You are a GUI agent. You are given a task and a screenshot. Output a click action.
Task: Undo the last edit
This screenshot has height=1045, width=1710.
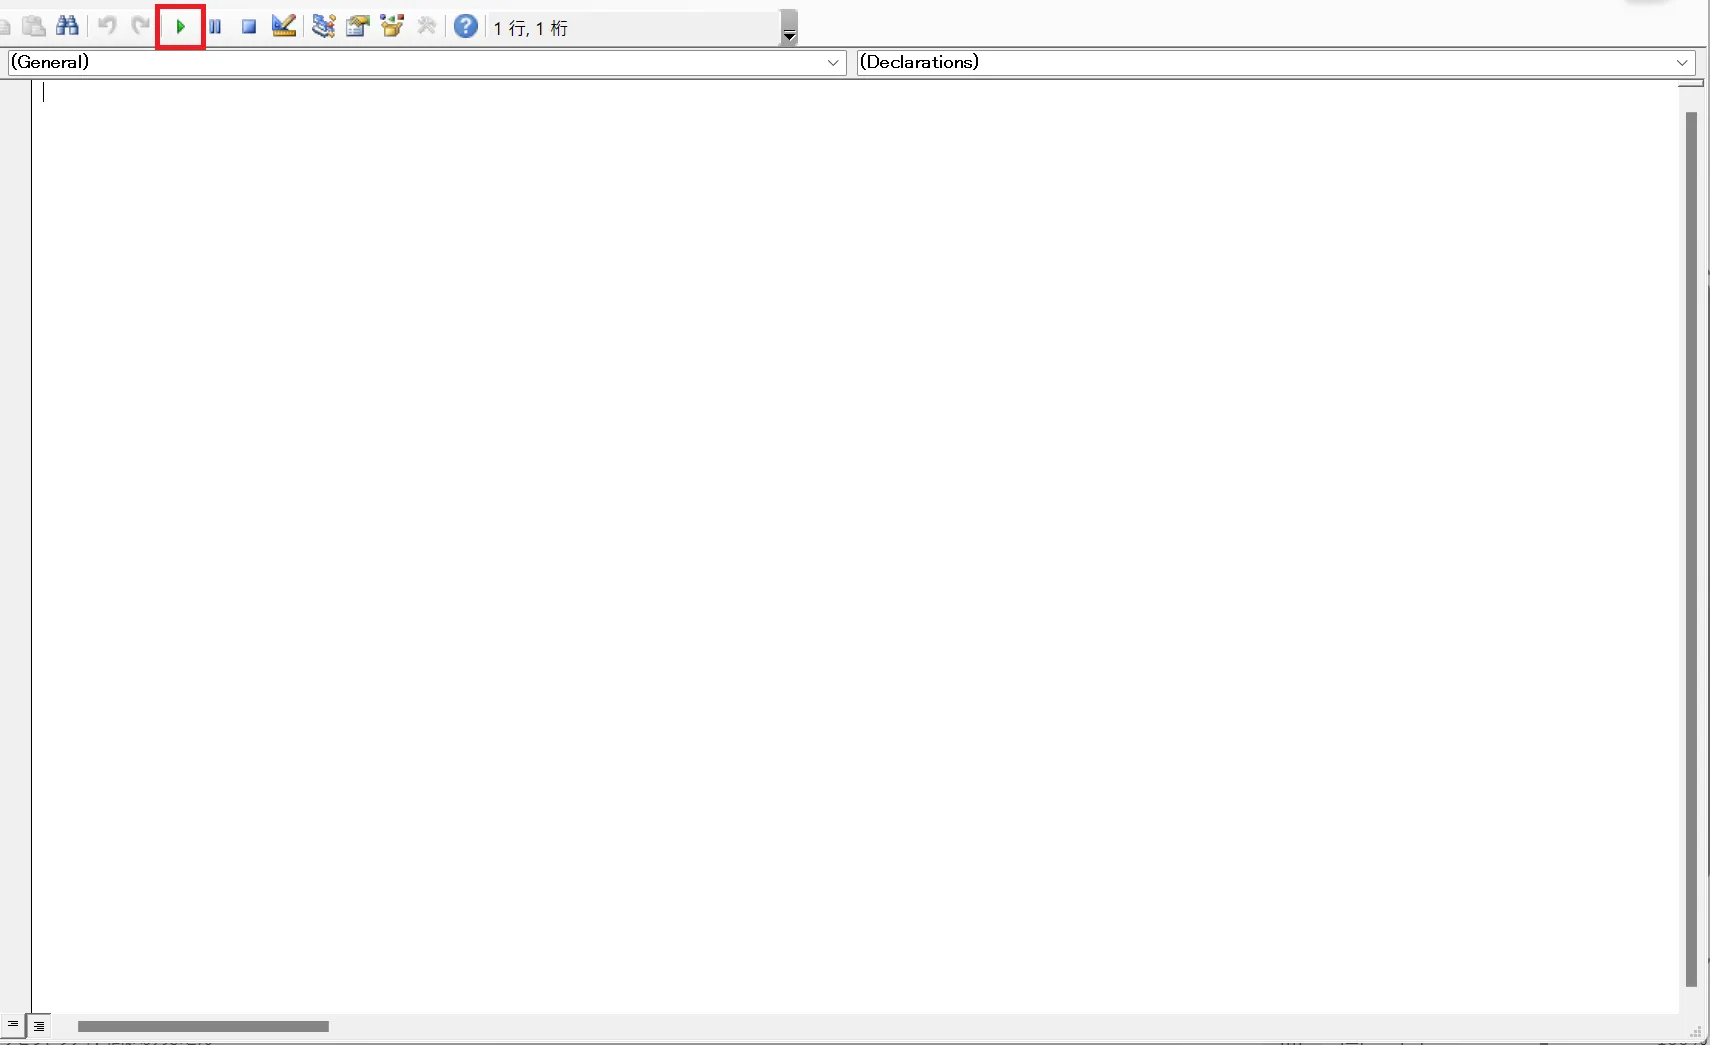107,27
